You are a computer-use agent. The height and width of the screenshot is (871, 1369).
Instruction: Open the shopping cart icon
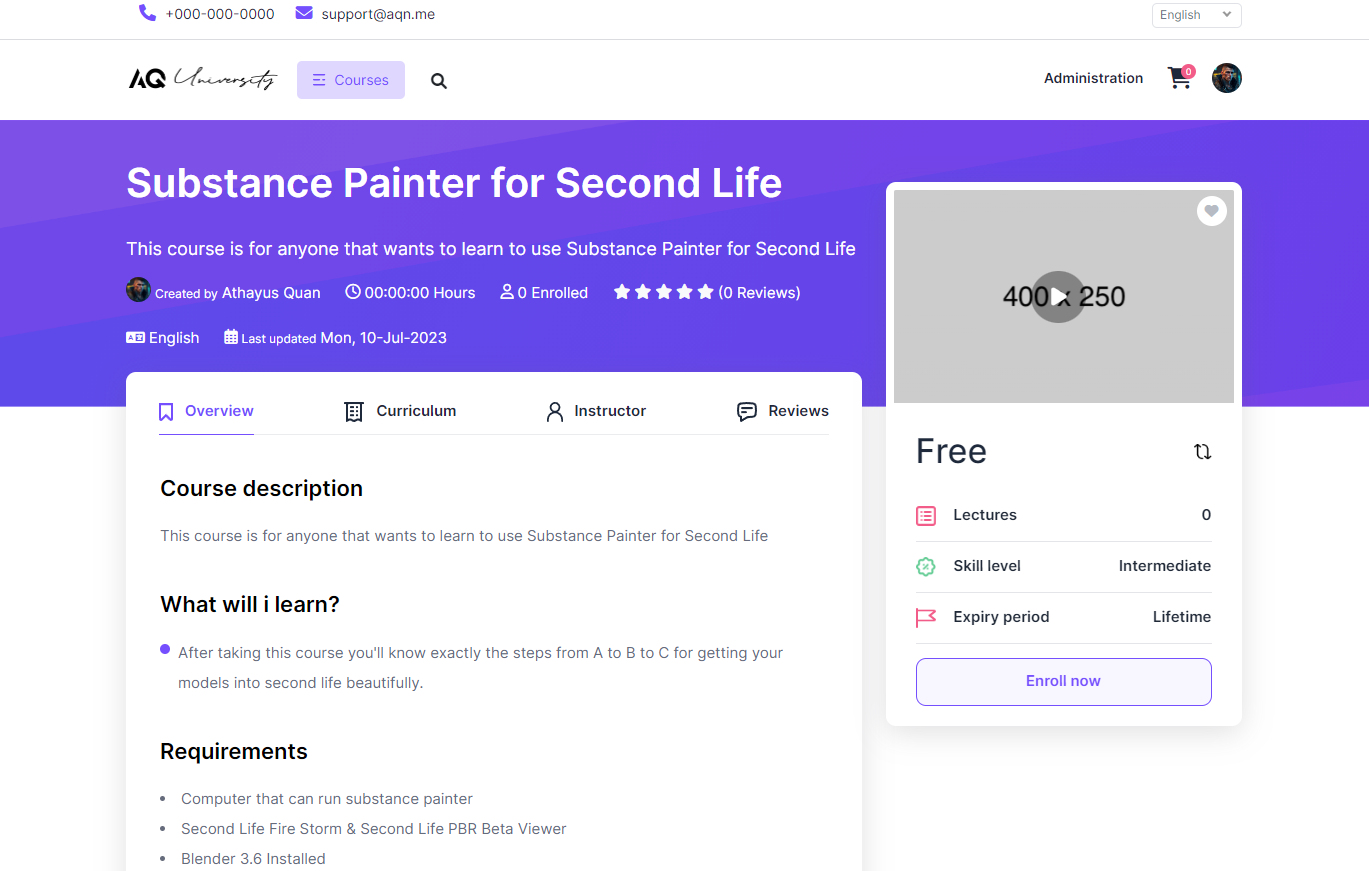1180,78
